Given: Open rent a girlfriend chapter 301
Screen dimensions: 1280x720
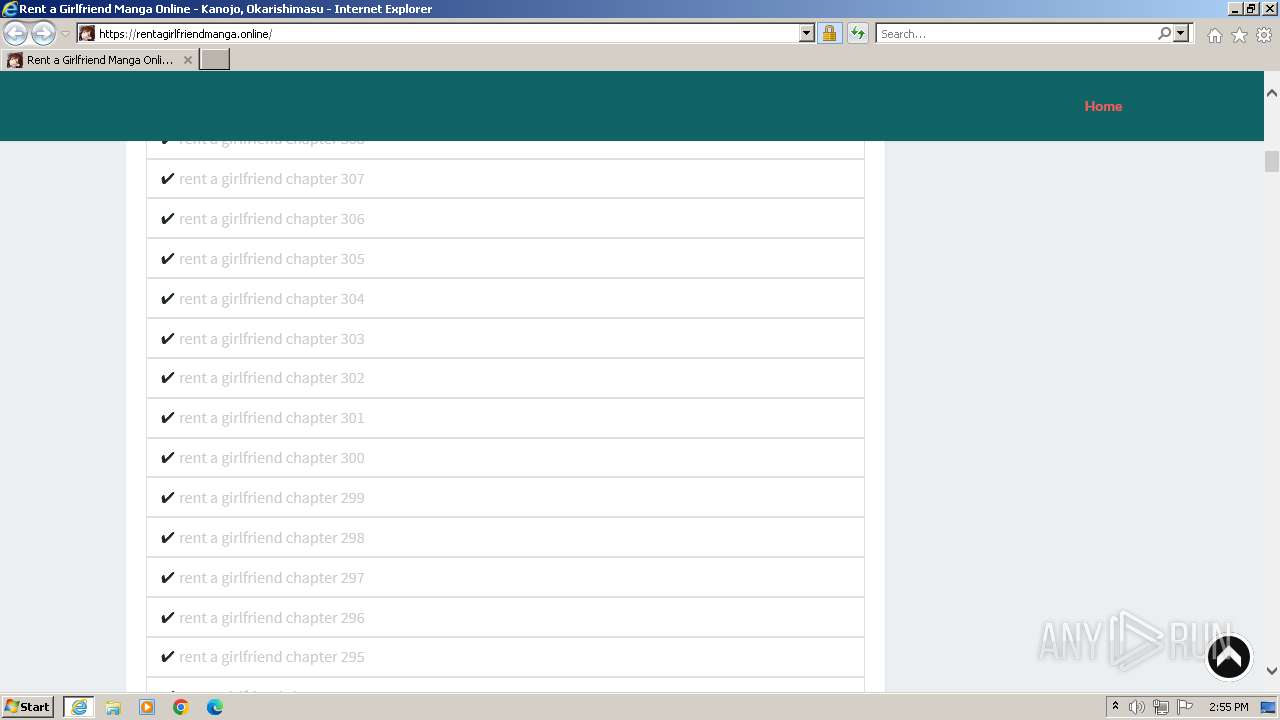Looking at the screenshot, I should (271, 418).
